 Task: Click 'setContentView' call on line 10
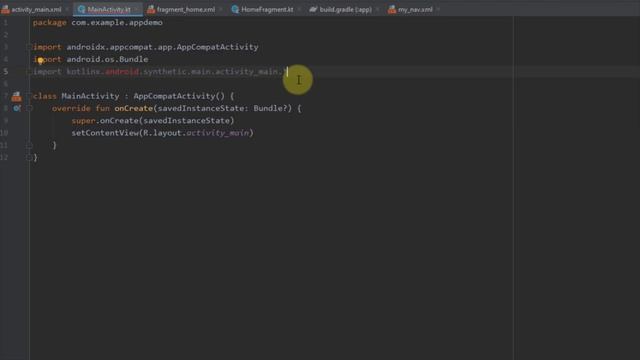click(105, 133)
